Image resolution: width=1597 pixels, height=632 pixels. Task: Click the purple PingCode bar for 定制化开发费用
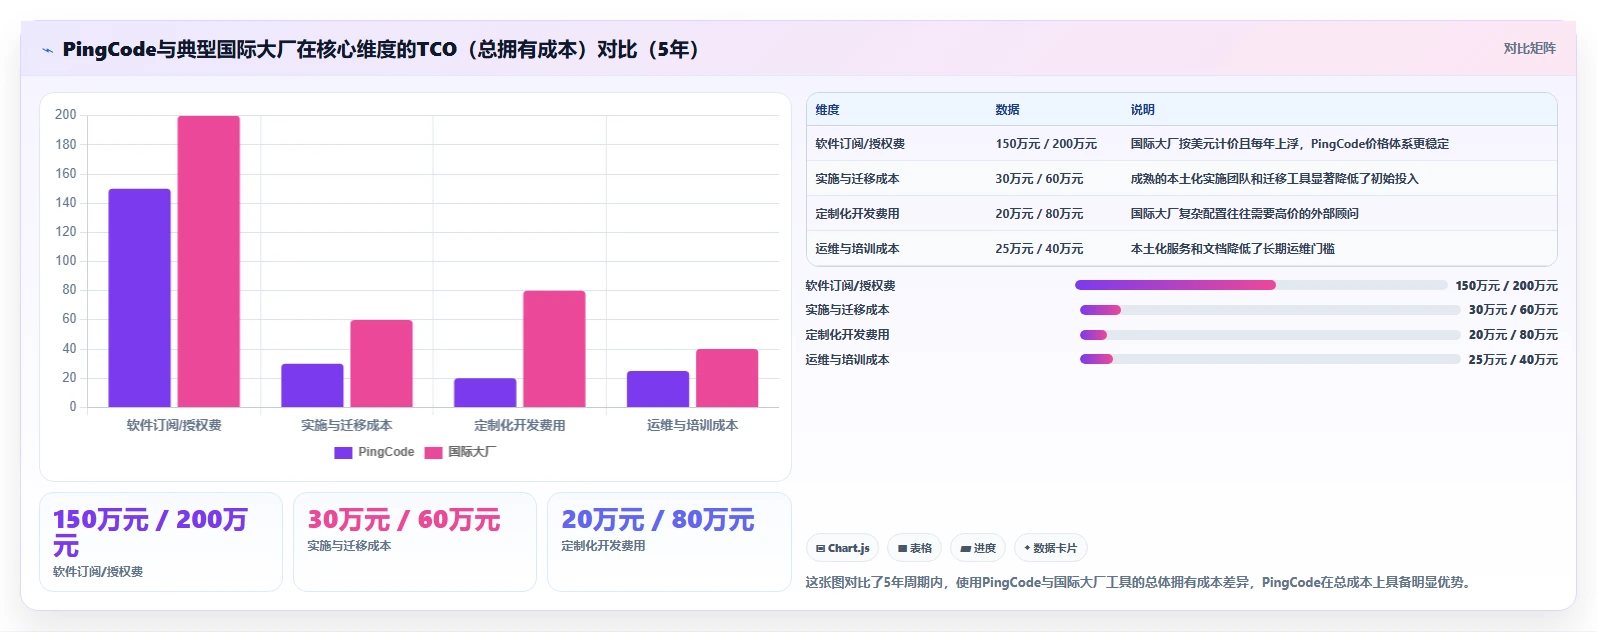485,392
